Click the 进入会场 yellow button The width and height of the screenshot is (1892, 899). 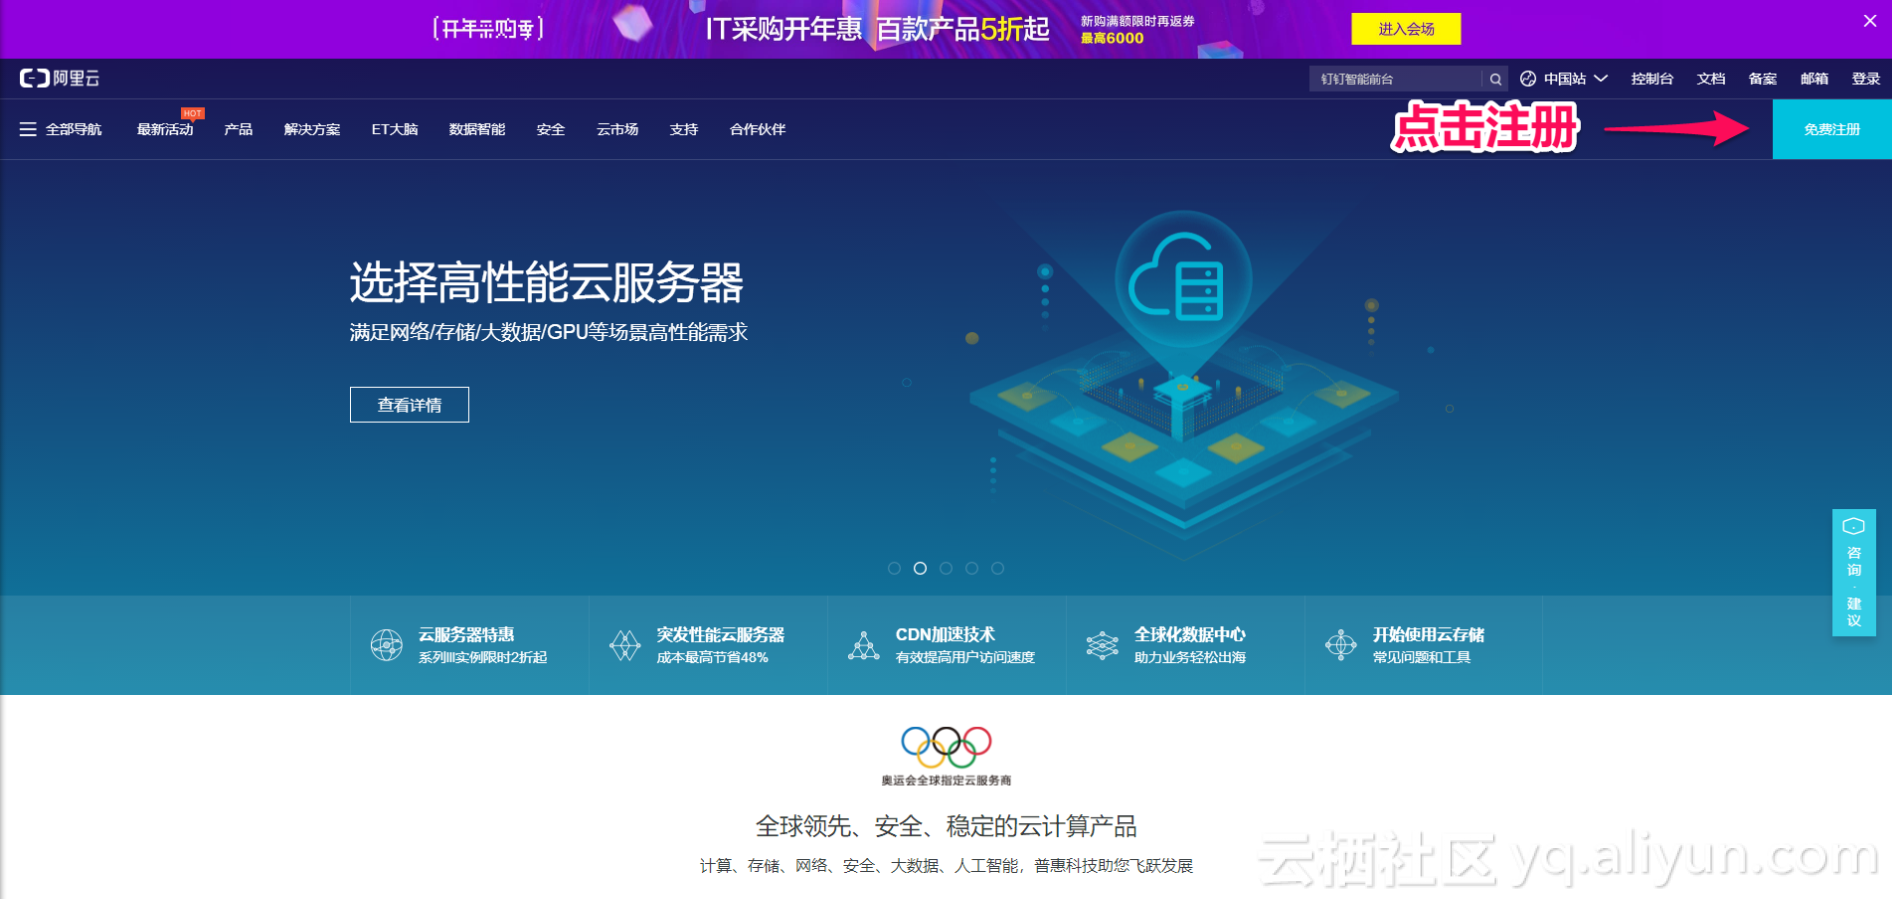coord(1406,29)
